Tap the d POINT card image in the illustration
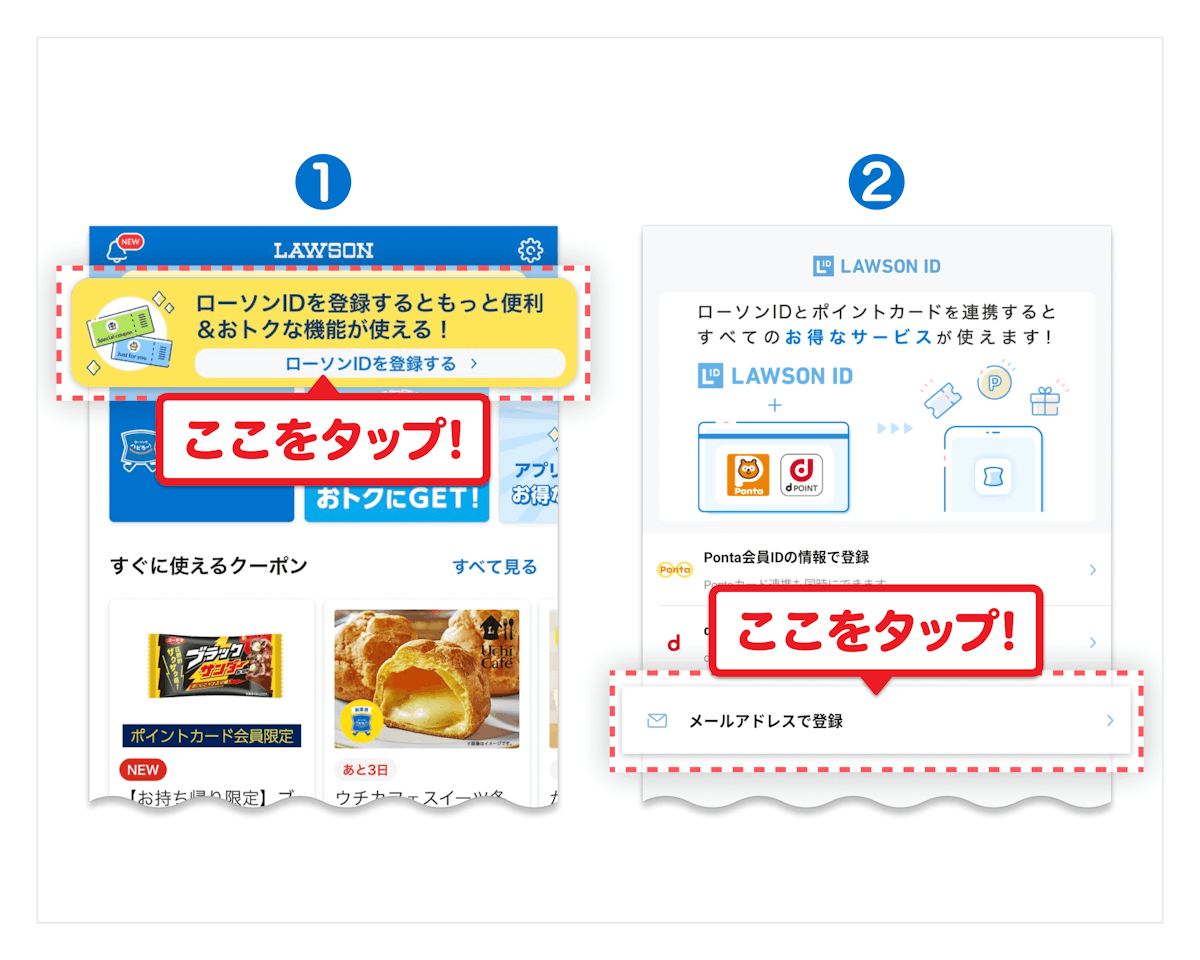This screenshot has height=960, width=1200. (x=800, y=475)
